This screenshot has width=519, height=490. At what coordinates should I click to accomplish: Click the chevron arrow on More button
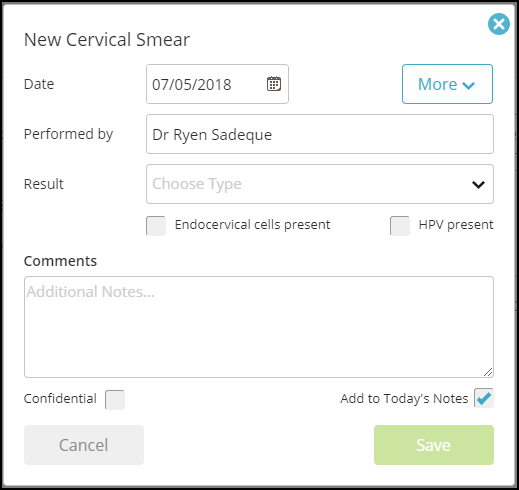pos(468,86)
